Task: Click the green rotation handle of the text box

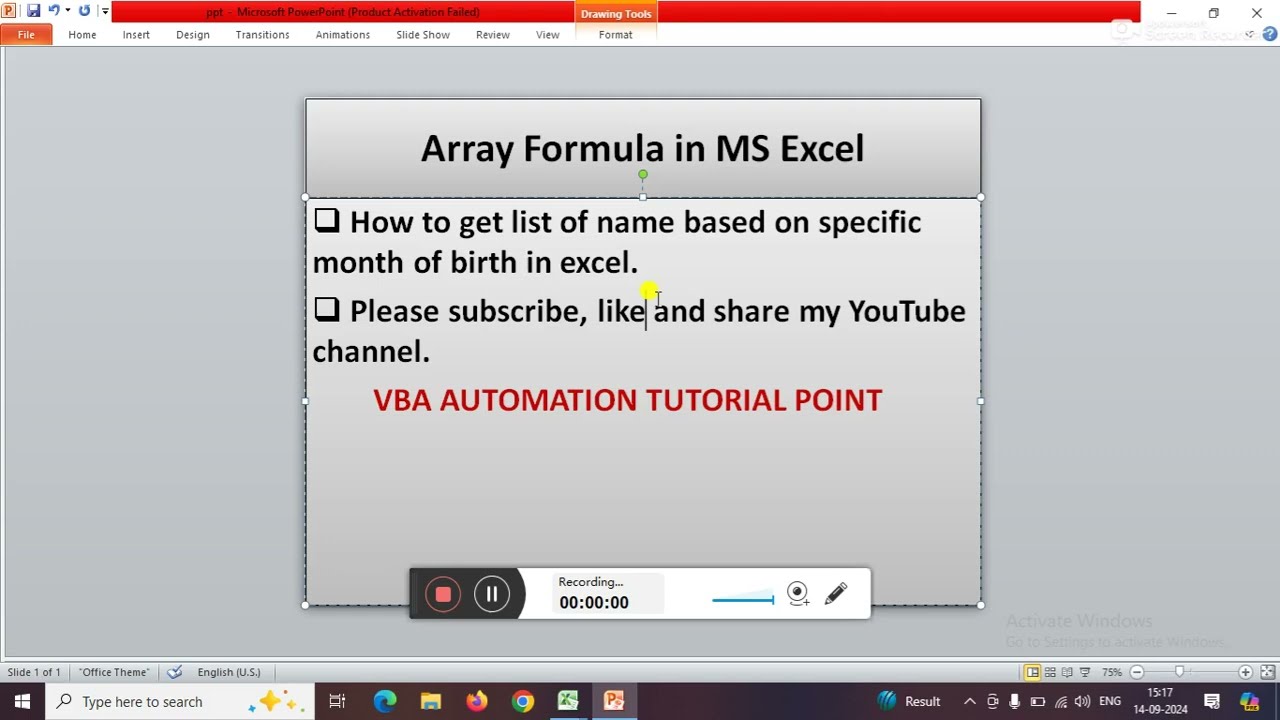Action: [643, 175]
